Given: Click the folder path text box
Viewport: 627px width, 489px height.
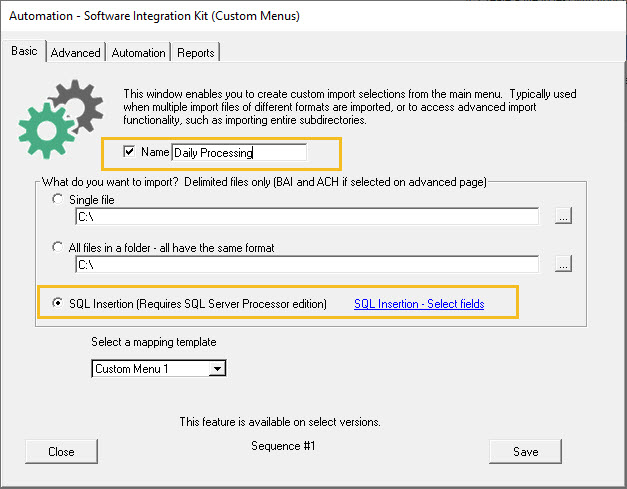Looking at the screenshot, I should tap(307, 264).
